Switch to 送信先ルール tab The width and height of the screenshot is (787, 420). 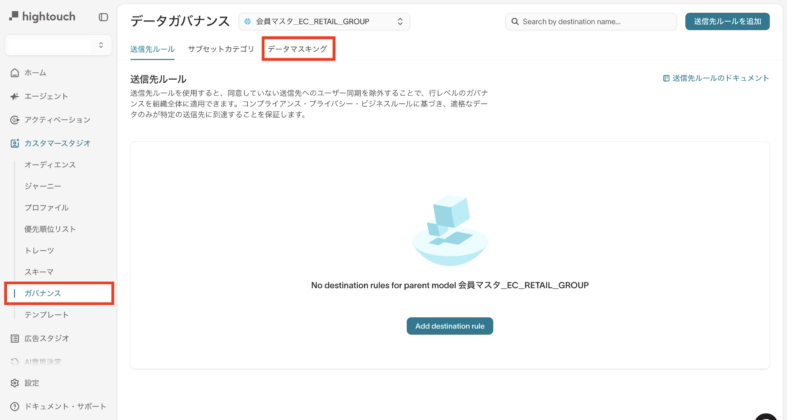coord(153,49)
